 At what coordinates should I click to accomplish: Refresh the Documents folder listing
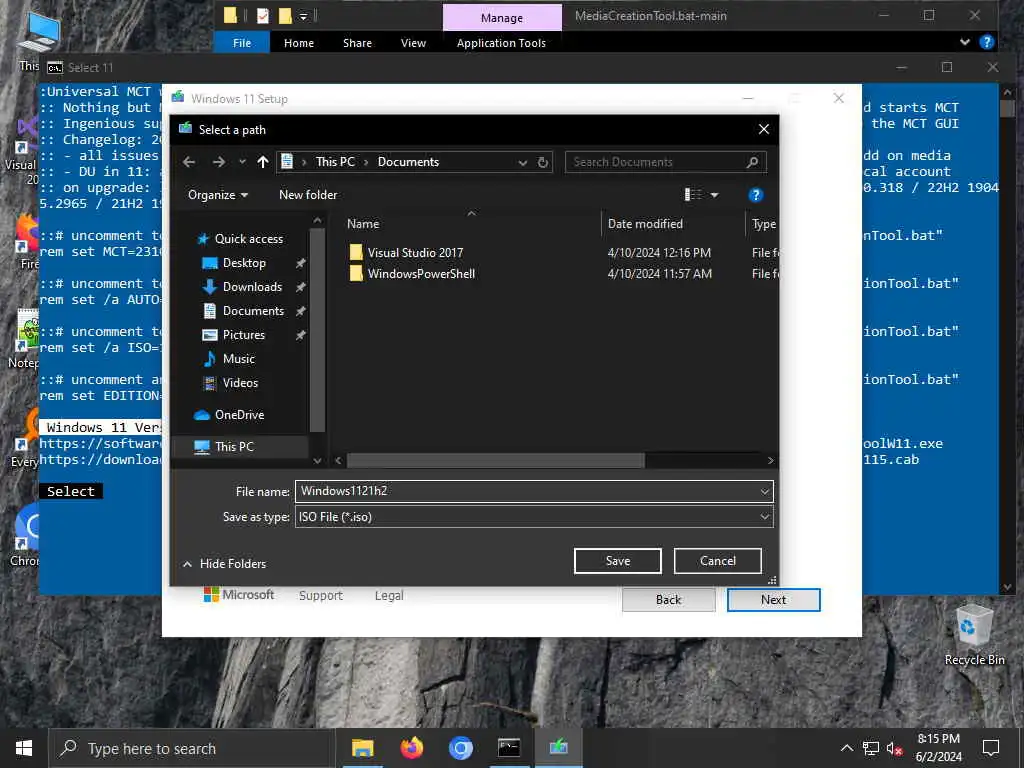click(543, 162)
